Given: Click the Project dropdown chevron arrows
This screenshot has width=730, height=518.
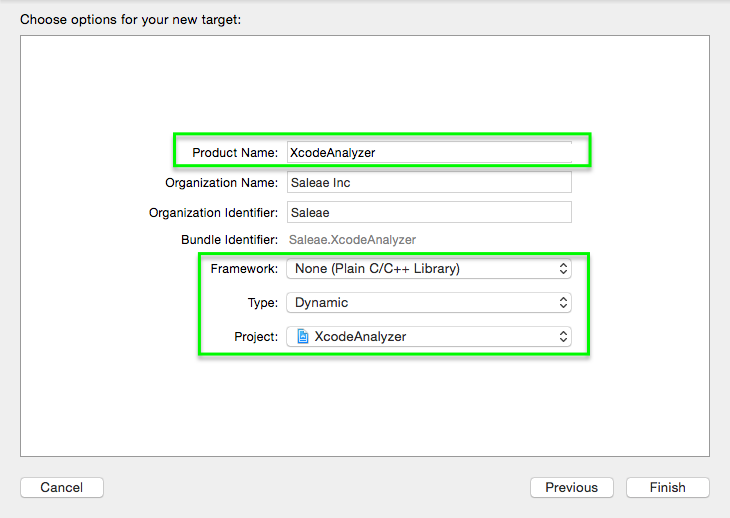Looking at the screenshot, I should point(563,337).
